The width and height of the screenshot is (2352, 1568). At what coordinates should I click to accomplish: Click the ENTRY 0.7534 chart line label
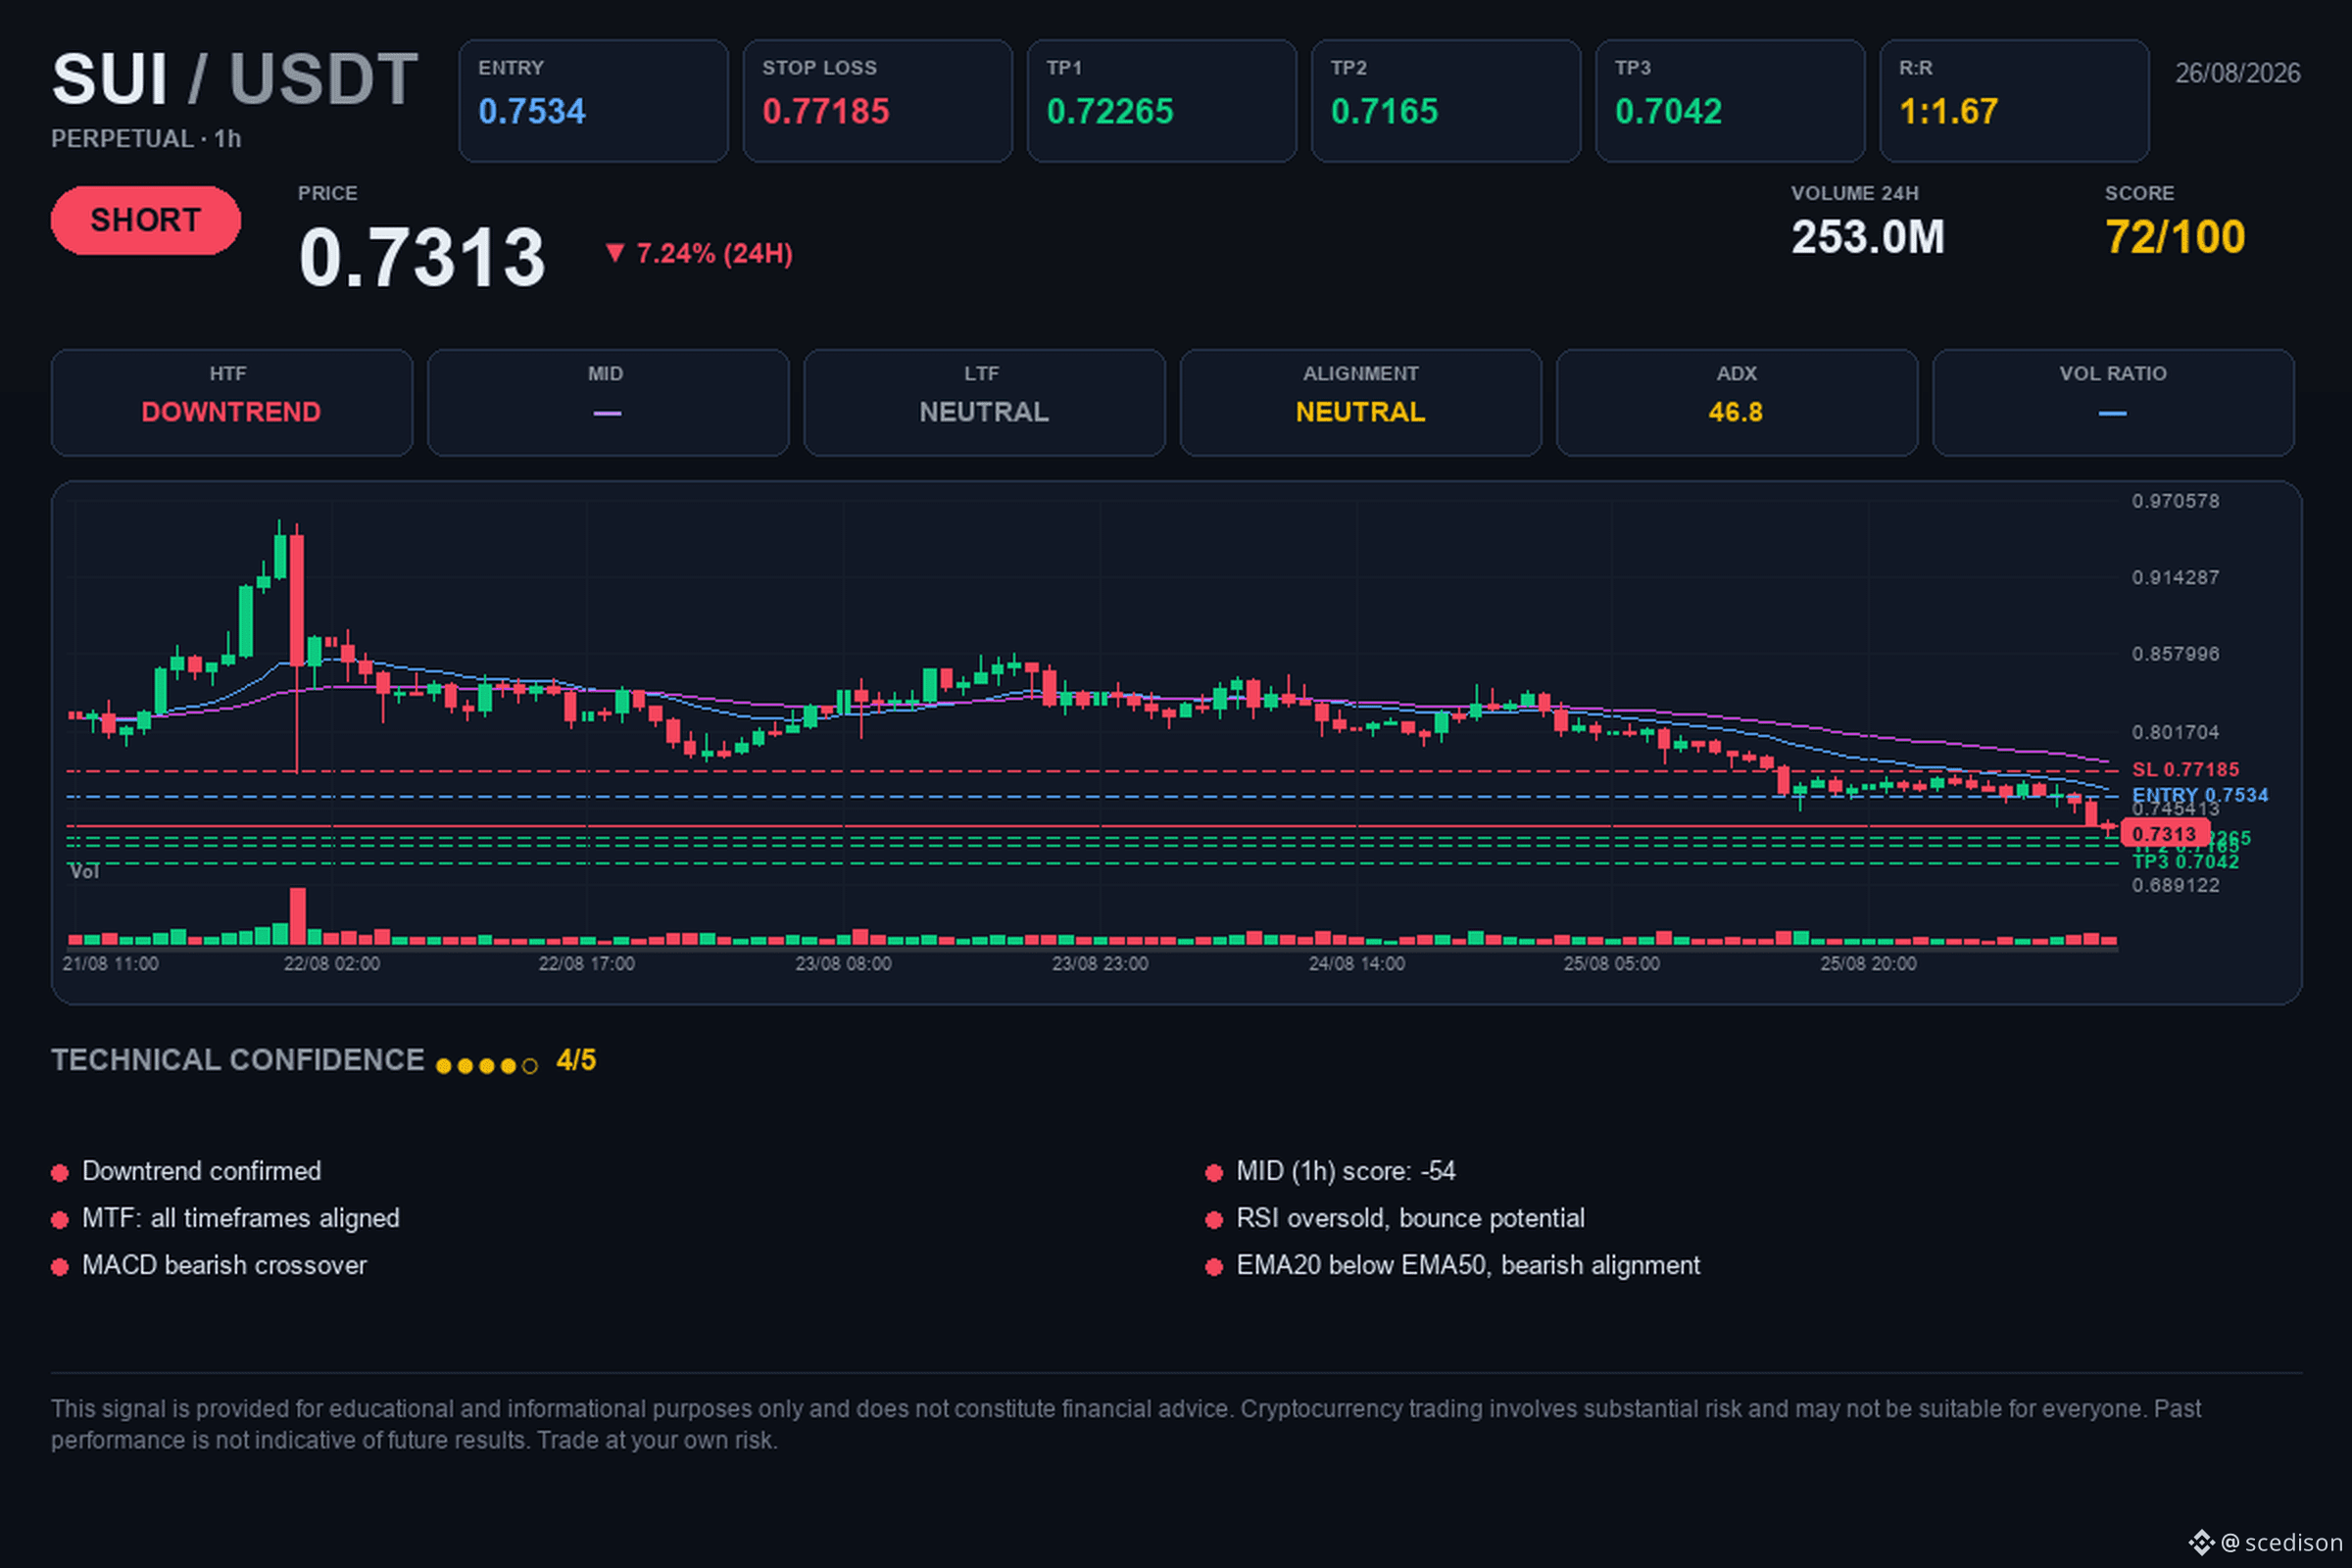pyautogui.click(x=2199, y=795)
